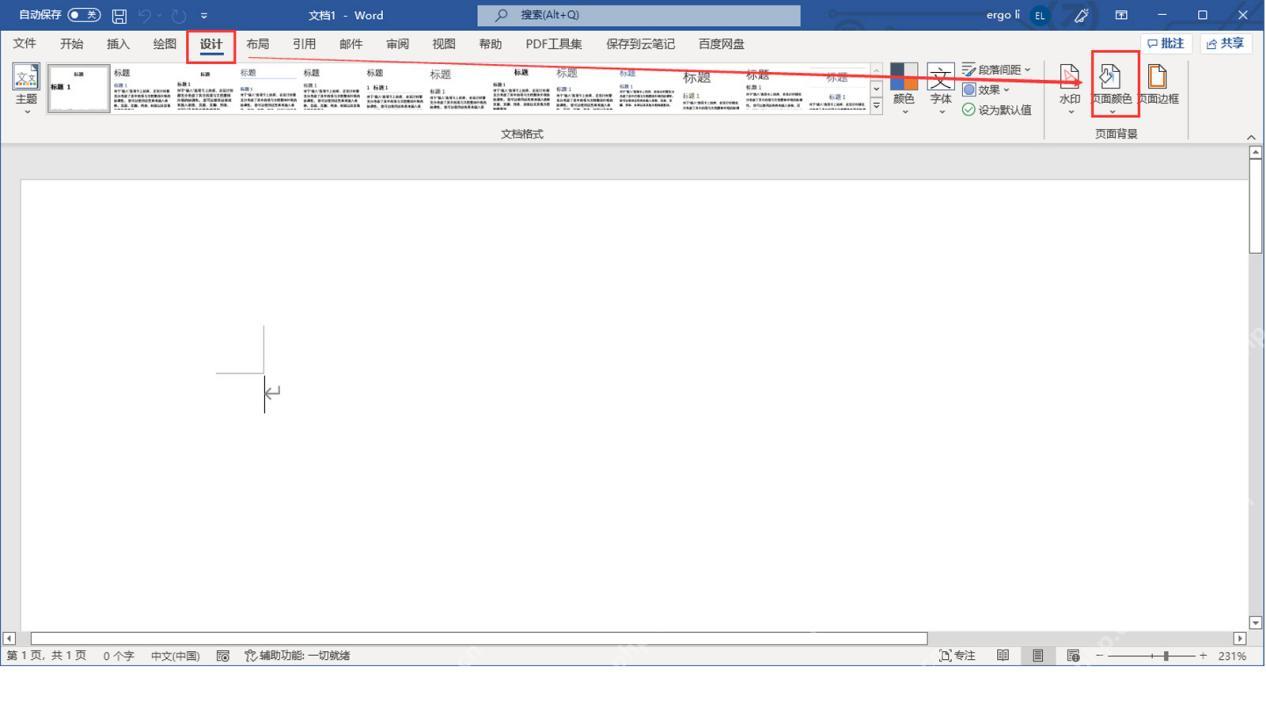Switch to the 审阅 Review tab

click(397, 43)
